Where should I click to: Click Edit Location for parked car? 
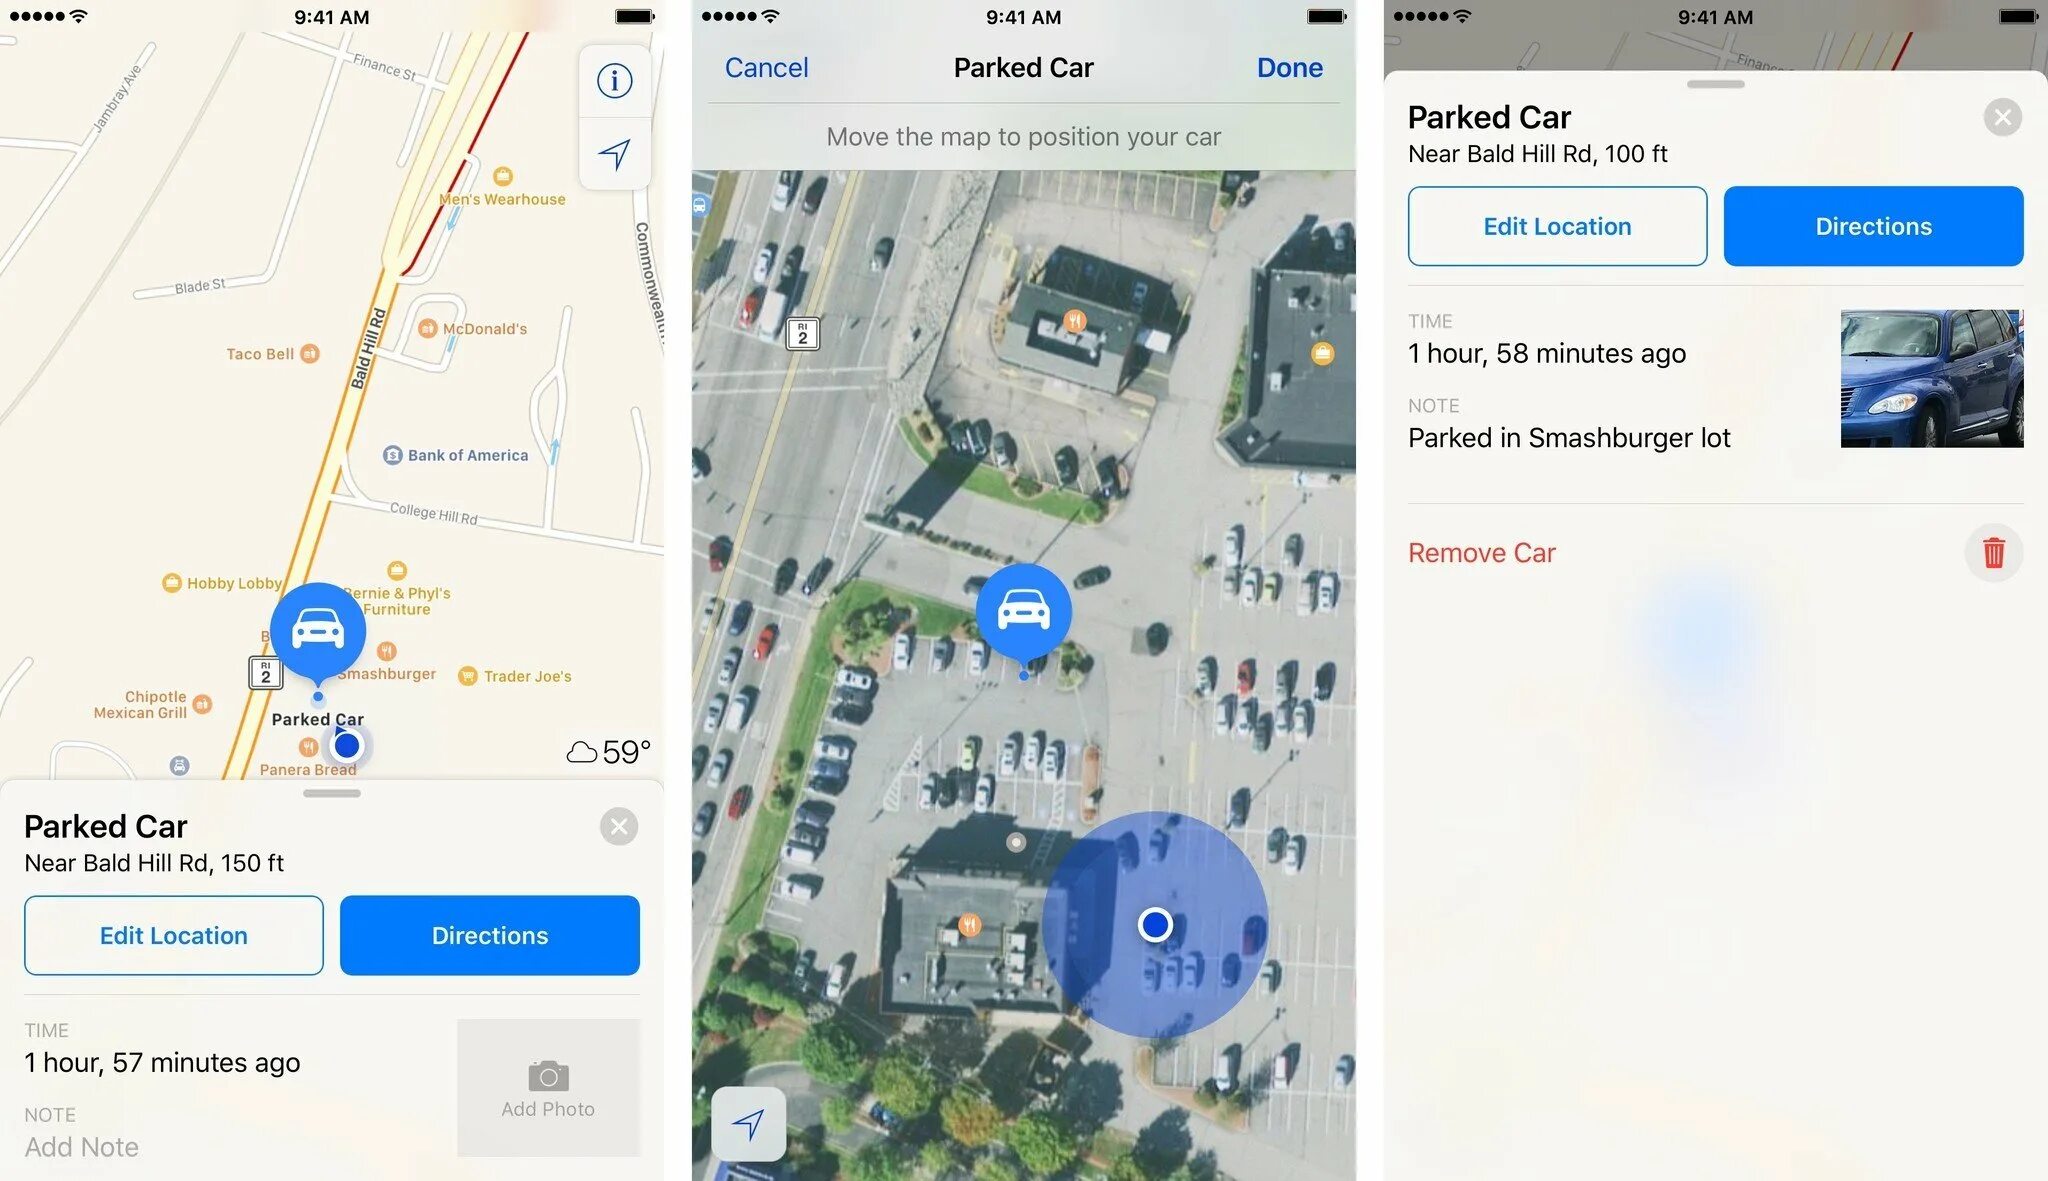coord(174,935)
